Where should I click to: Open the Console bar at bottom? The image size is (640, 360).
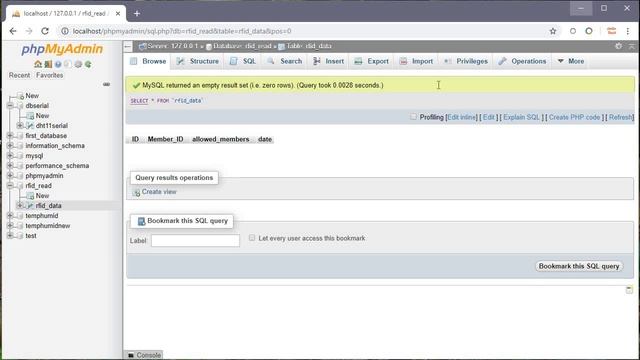144,355
